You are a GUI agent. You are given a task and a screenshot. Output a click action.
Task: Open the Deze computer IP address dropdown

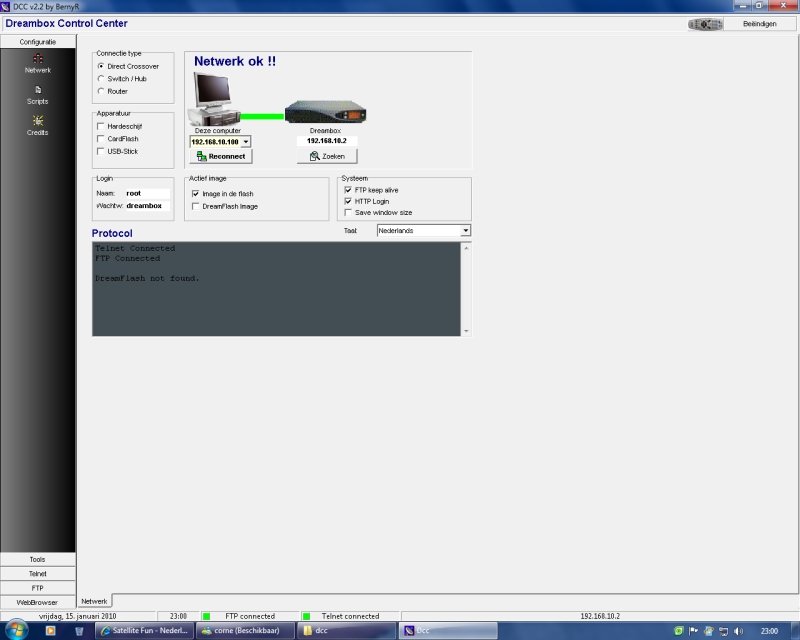[x=246, y=142]
